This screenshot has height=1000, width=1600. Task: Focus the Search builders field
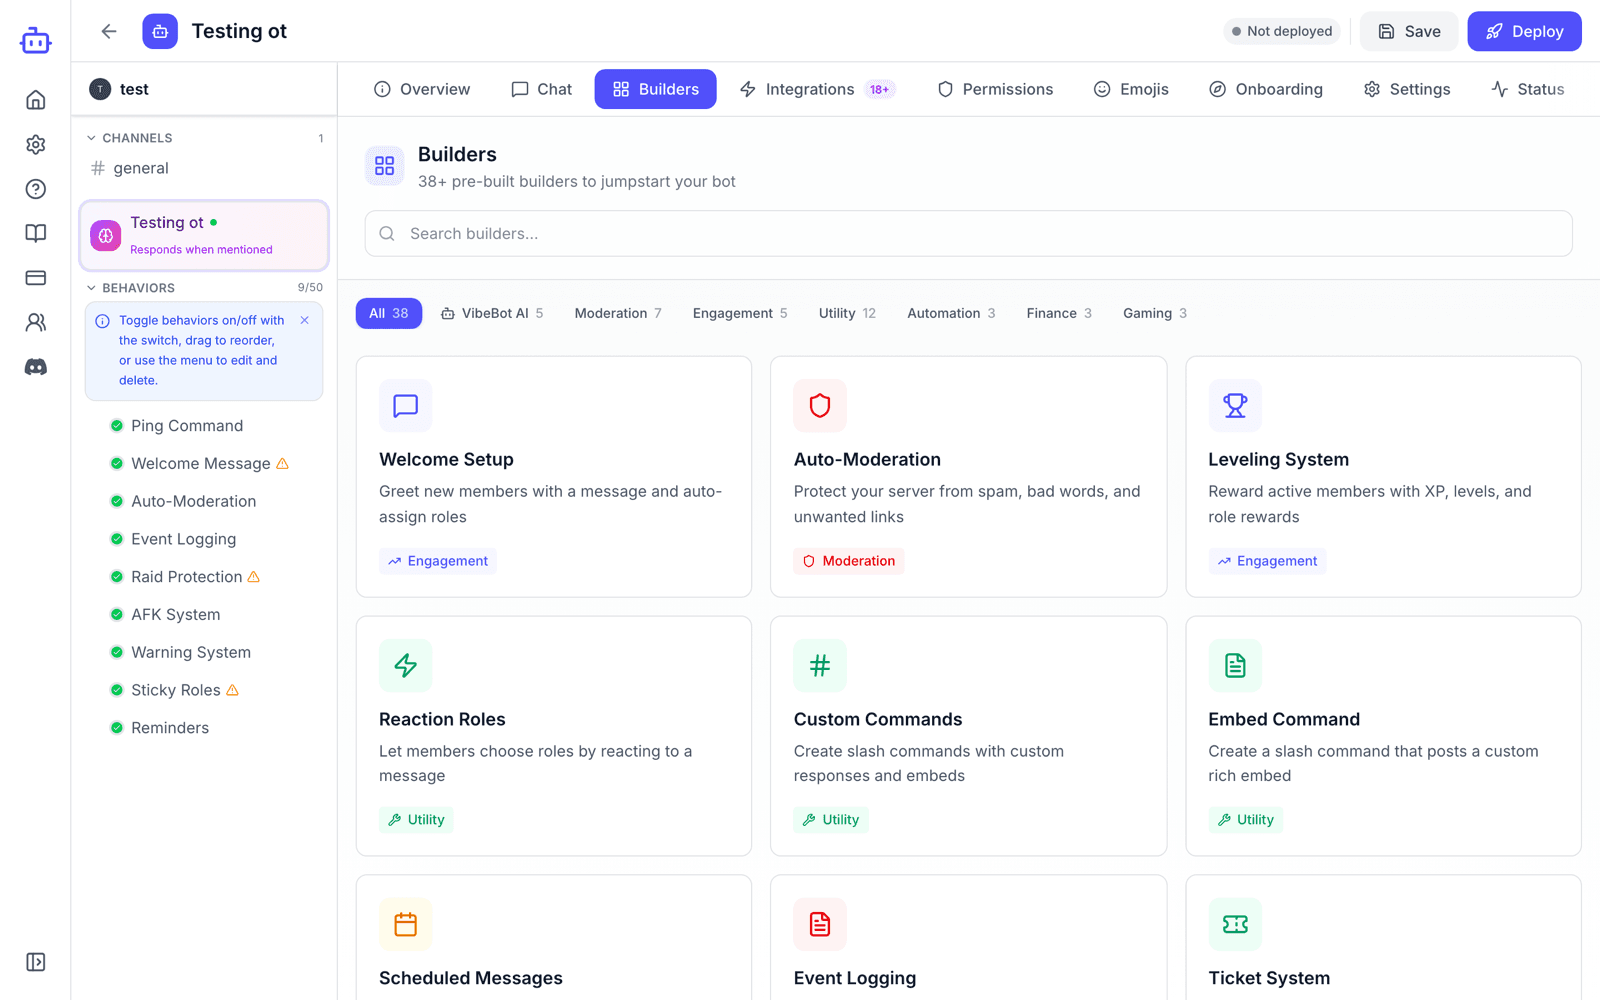click(968, 233)
